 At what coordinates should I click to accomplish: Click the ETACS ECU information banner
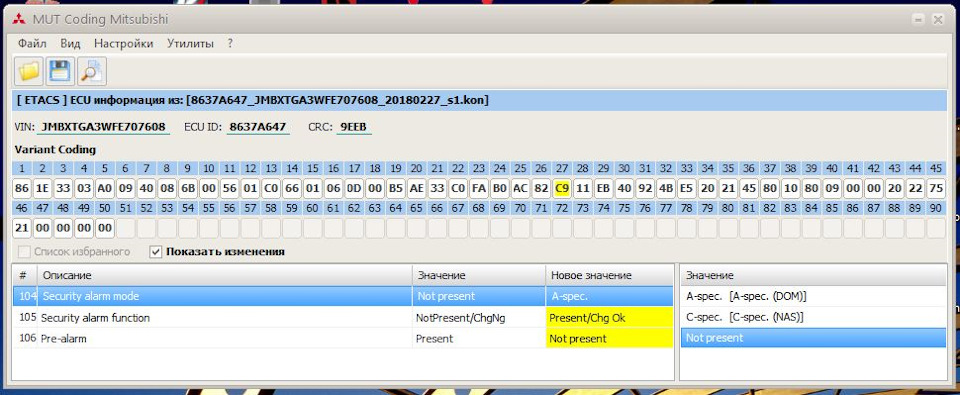479,100
